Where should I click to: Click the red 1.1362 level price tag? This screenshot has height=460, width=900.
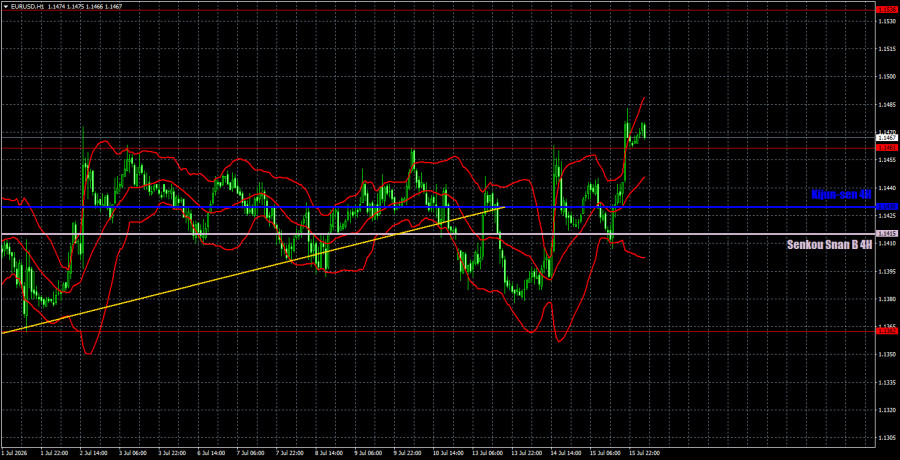[883, 331]
